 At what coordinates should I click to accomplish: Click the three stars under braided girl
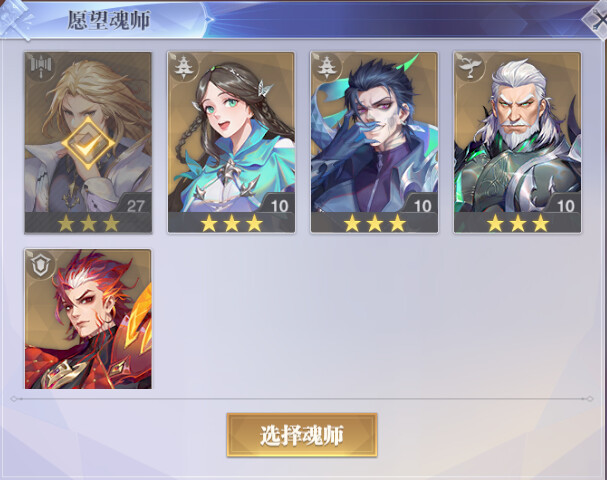click(x=231, y=223)
